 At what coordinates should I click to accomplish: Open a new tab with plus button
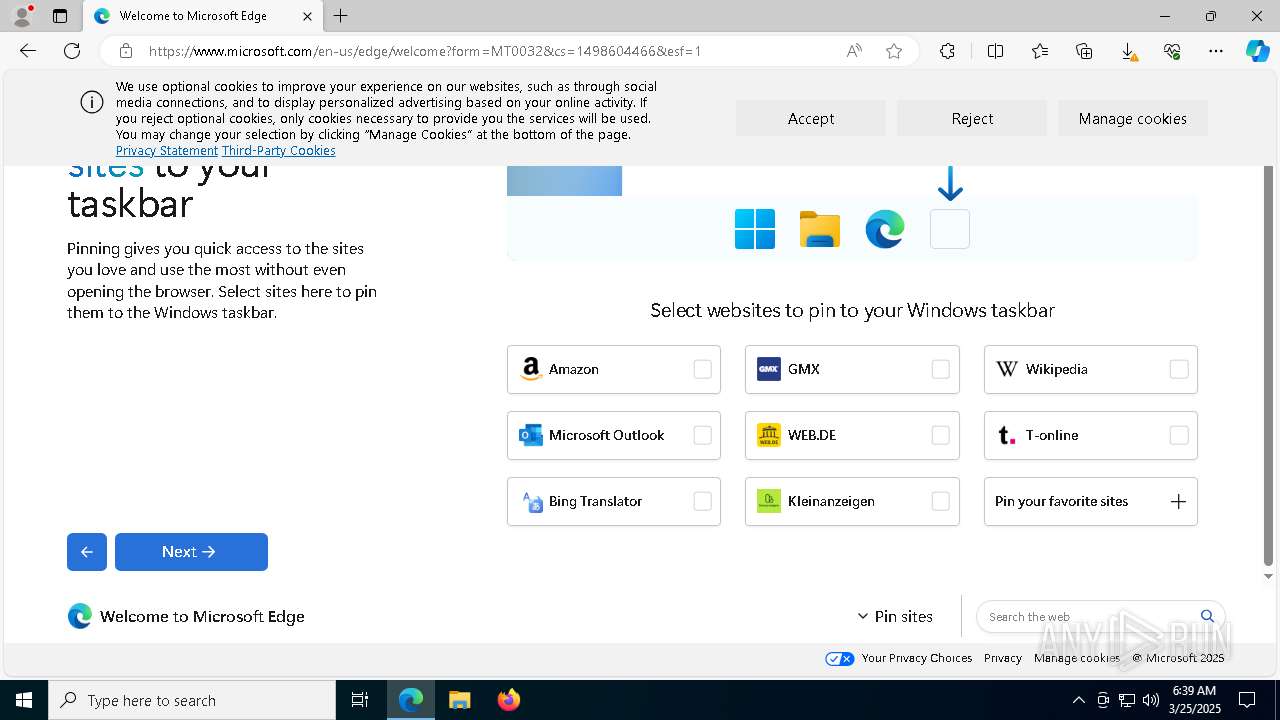(x=340, y=16)
